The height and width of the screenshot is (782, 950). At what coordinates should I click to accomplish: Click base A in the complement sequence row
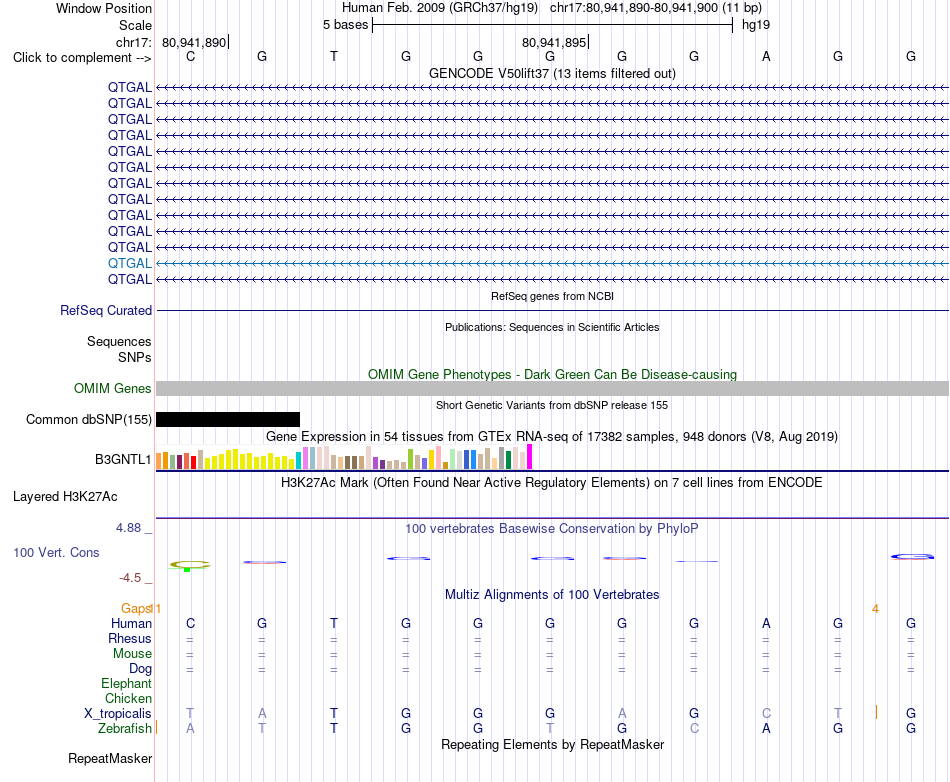click(766, 56)
